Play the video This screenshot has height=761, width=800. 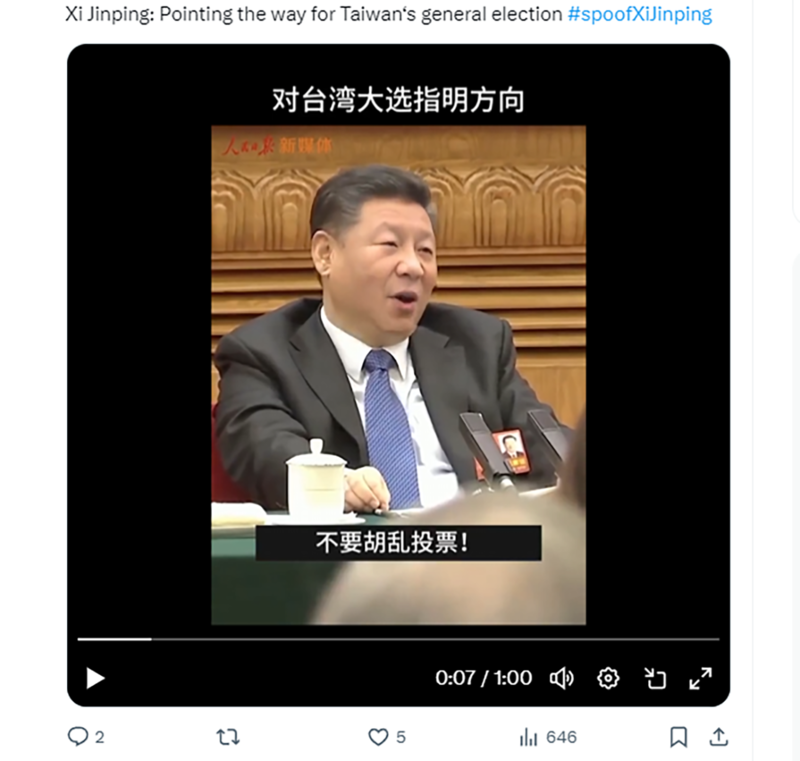click(x=95, y=678)
